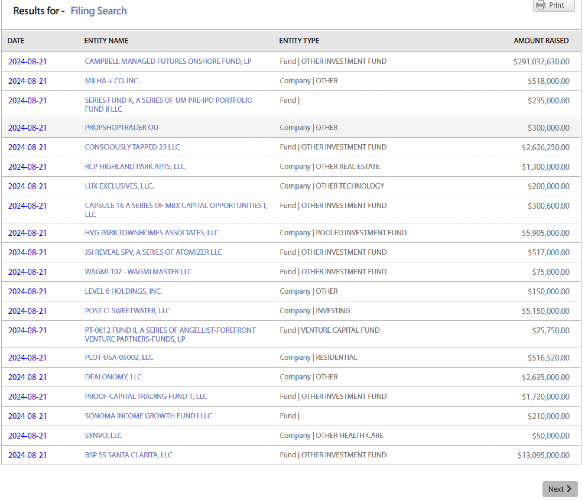The width and height of the screenshot is (588, 500).
Task: Open Sonoma Income Growth Fund I LLC
Action: coord(148,416)
